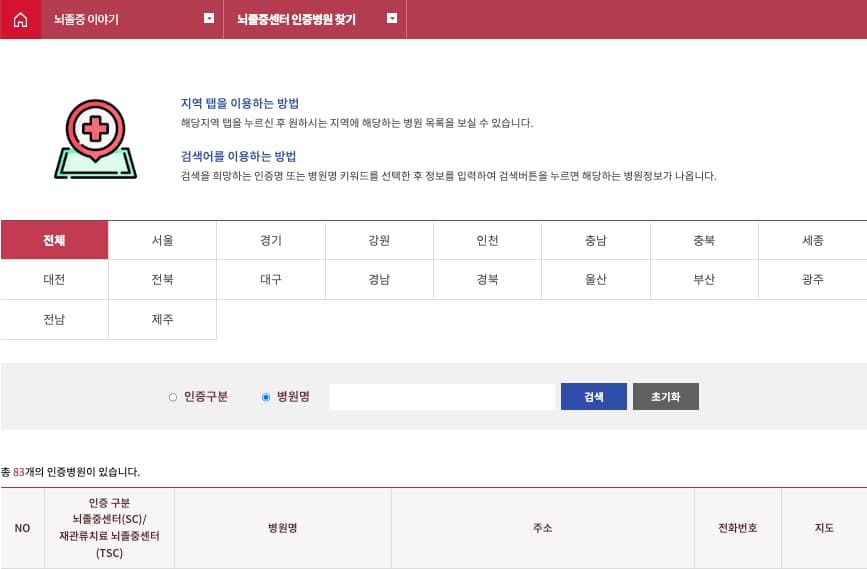Select the 울산 region tab

pos(596,279)
